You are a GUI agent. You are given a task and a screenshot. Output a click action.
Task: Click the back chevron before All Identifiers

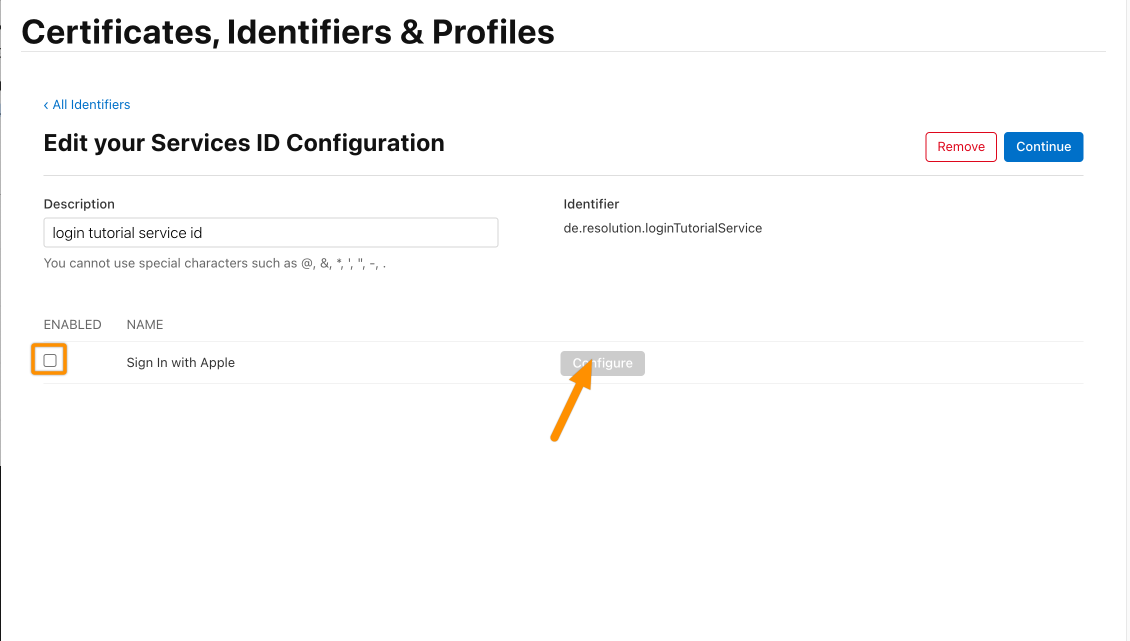click(x=46, y=105)
